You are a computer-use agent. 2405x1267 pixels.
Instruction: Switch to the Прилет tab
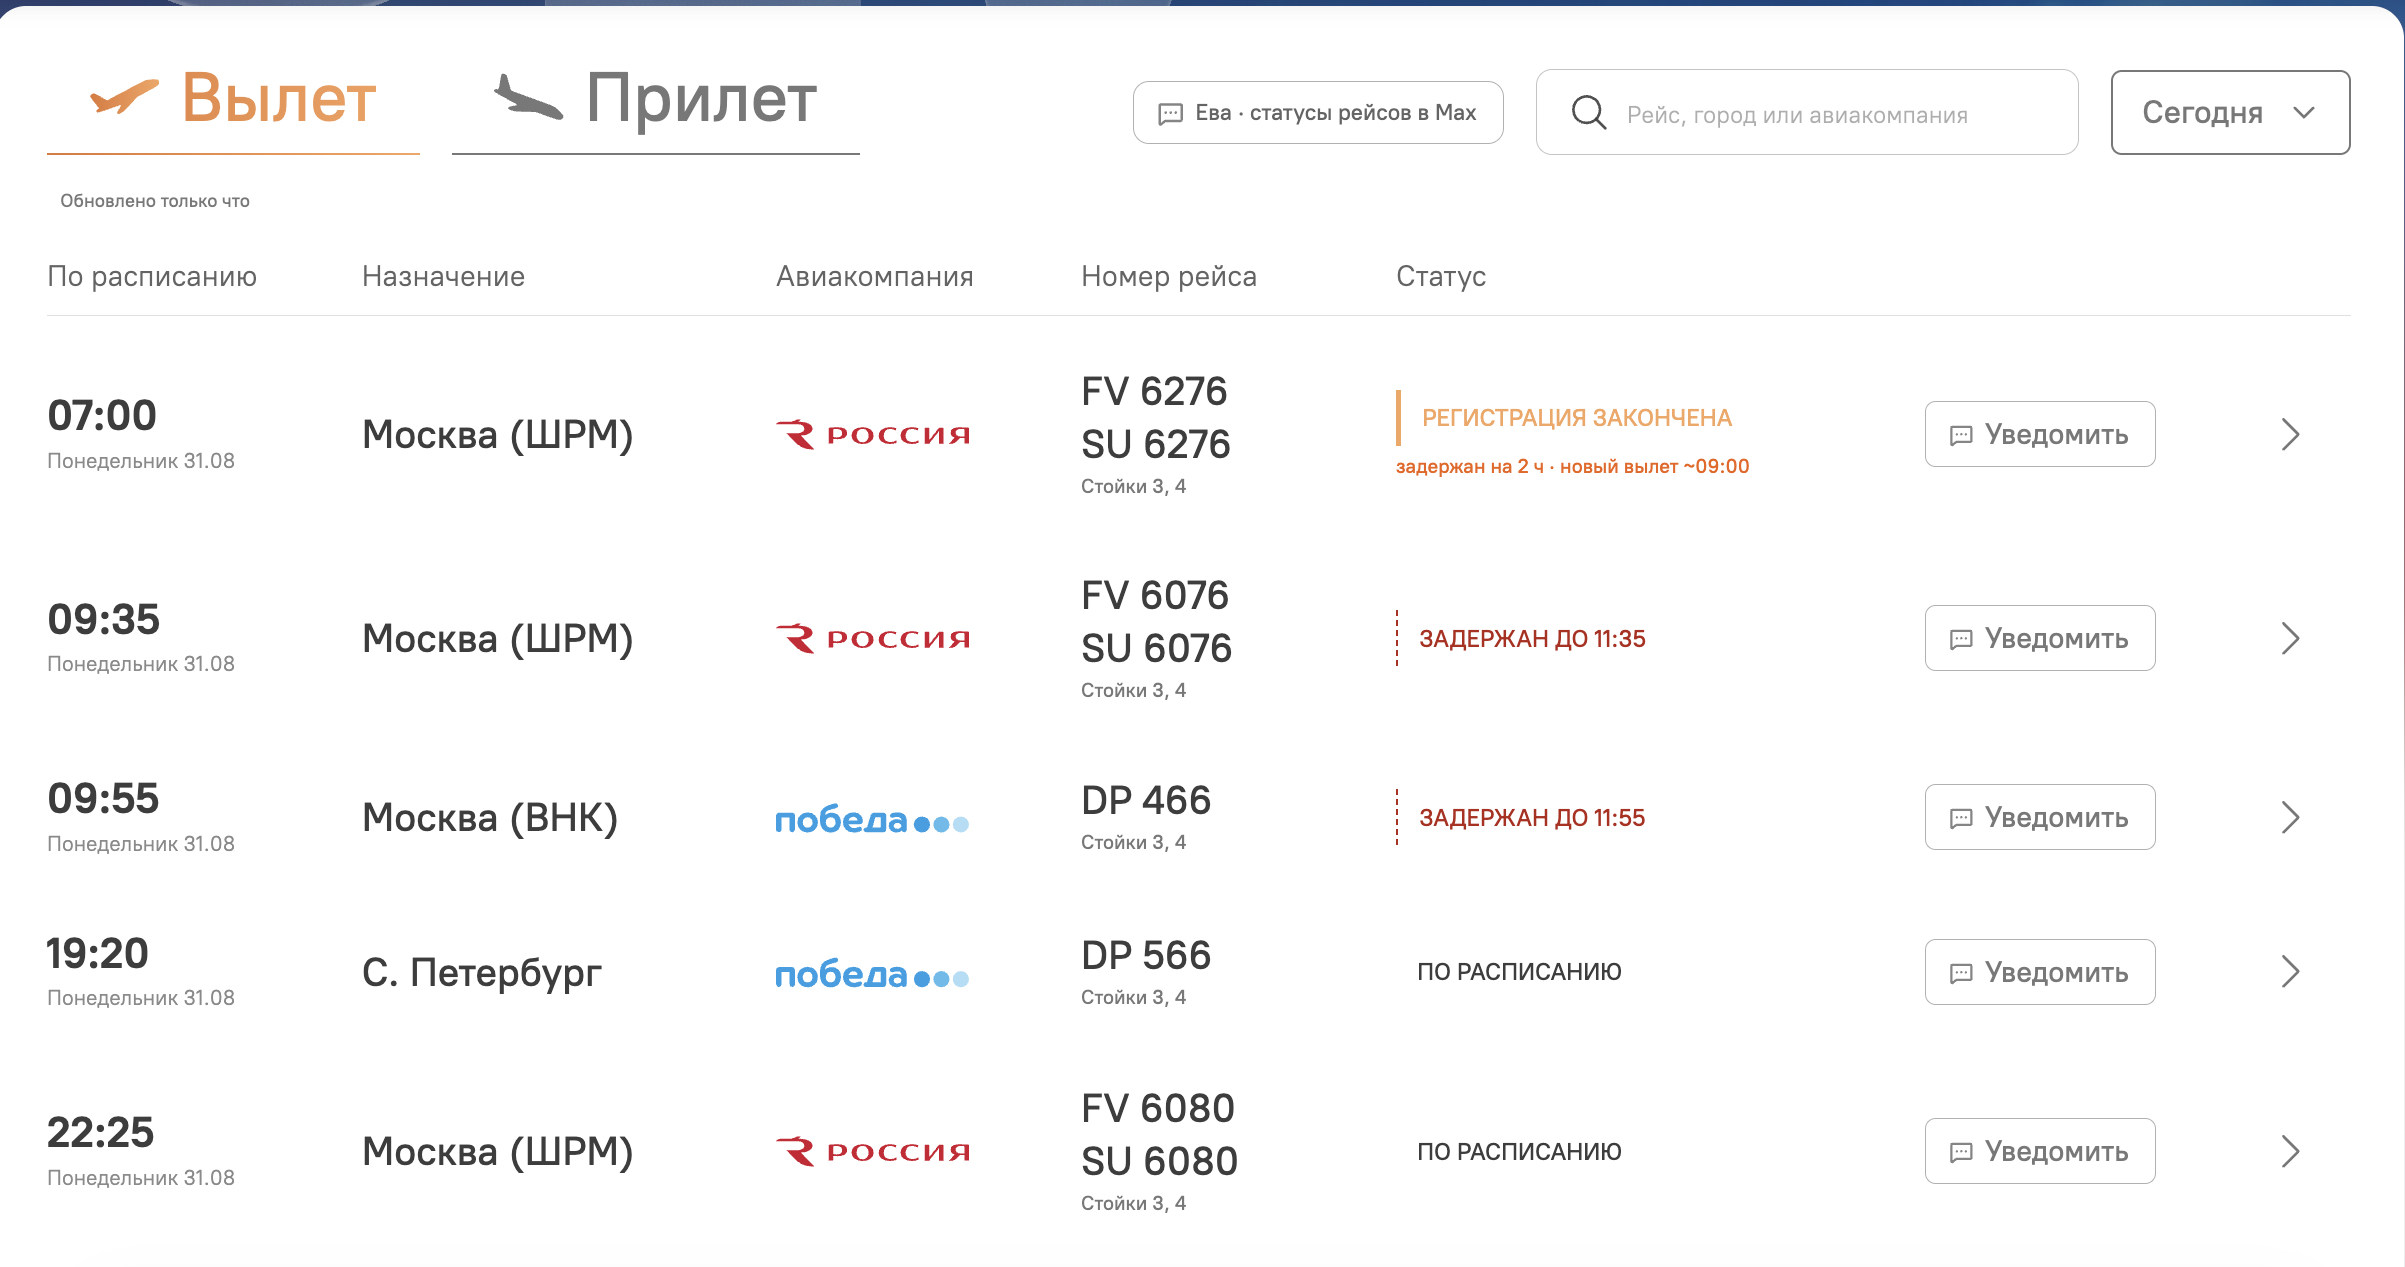tap(655, 100)
